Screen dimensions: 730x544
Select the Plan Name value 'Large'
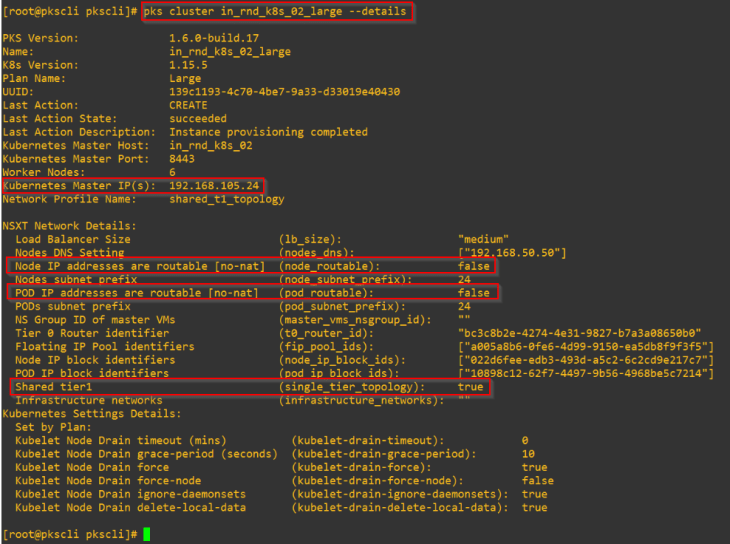[x=188, y=78]
